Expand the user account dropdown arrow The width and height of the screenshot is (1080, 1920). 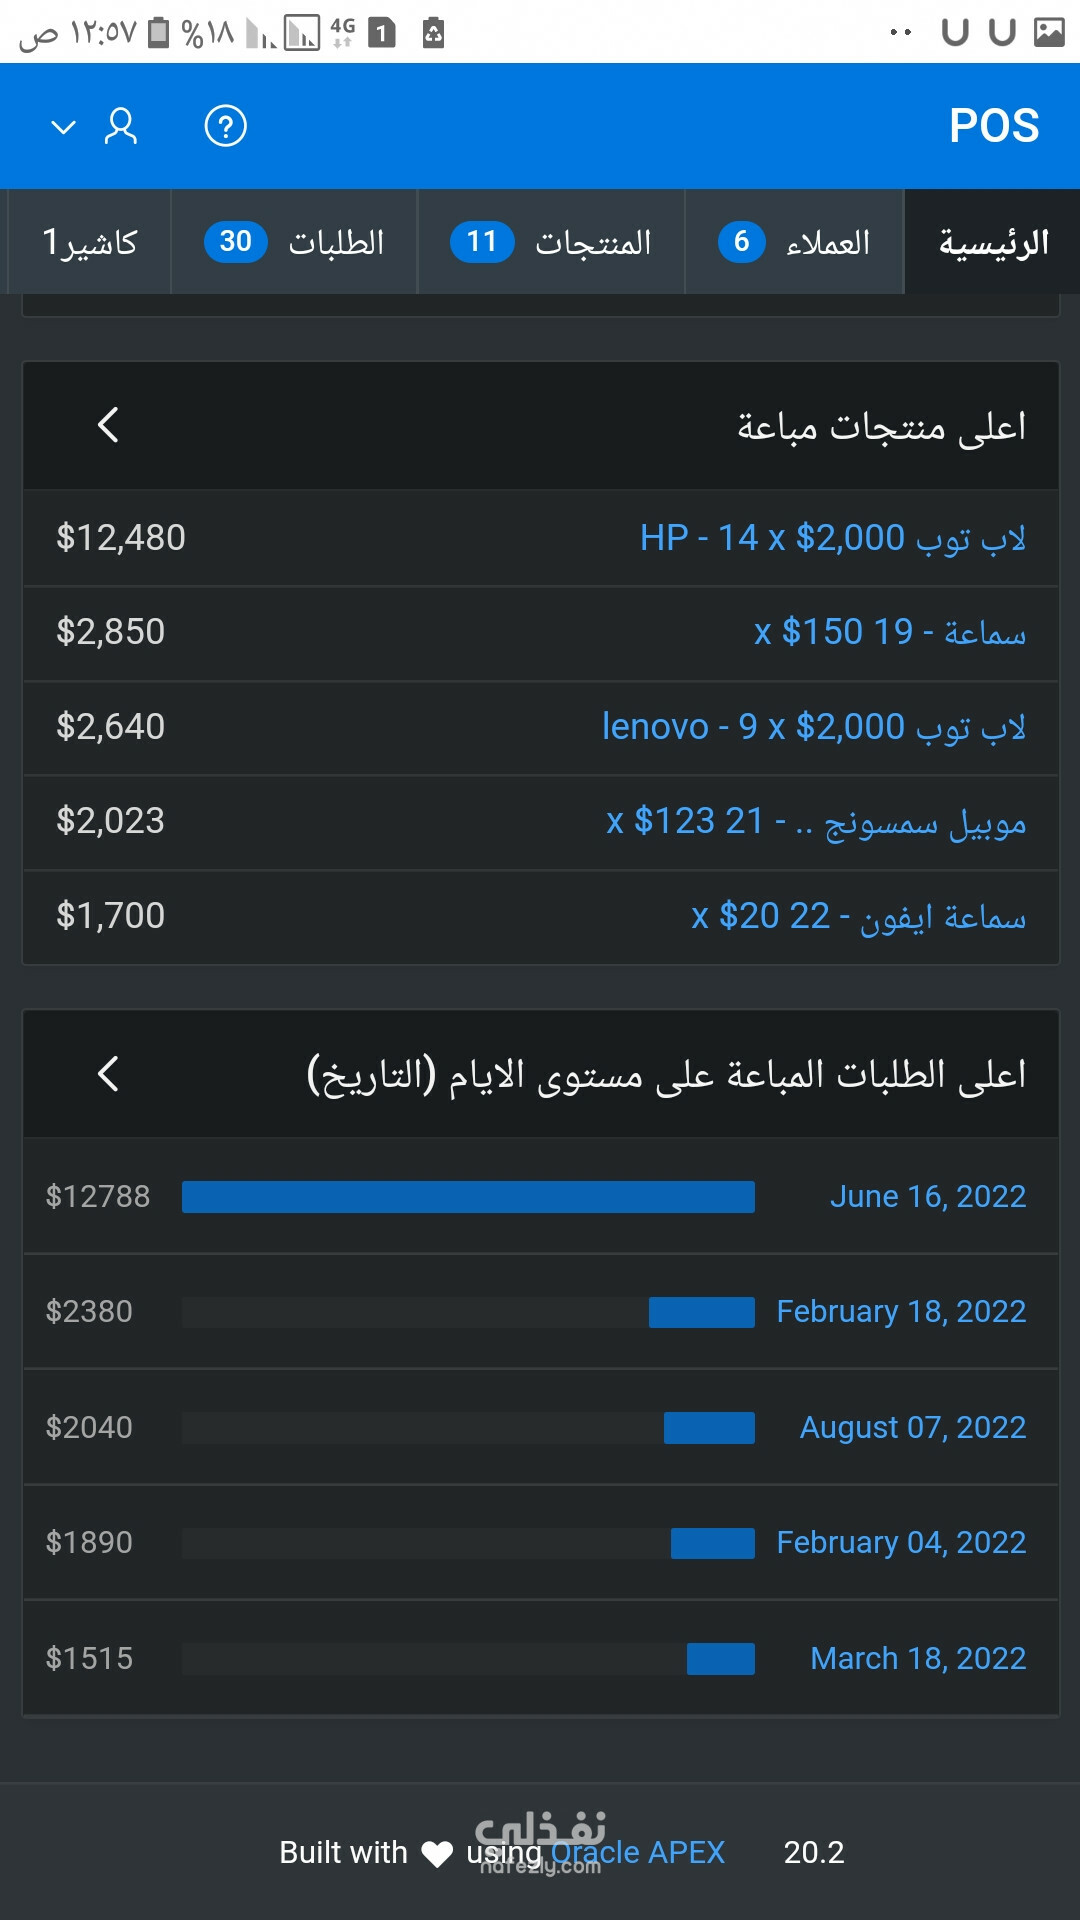(64, 127)
